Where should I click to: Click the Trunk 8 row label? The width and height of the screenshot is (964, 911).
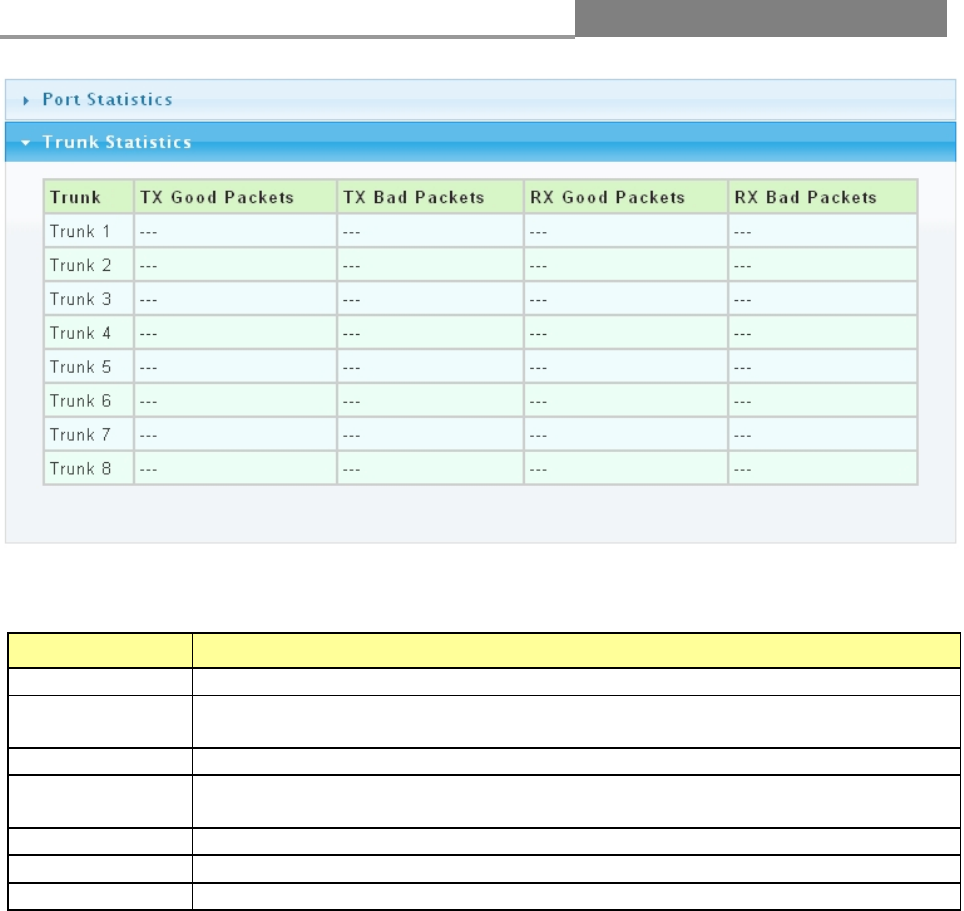[x=80, y=468]
